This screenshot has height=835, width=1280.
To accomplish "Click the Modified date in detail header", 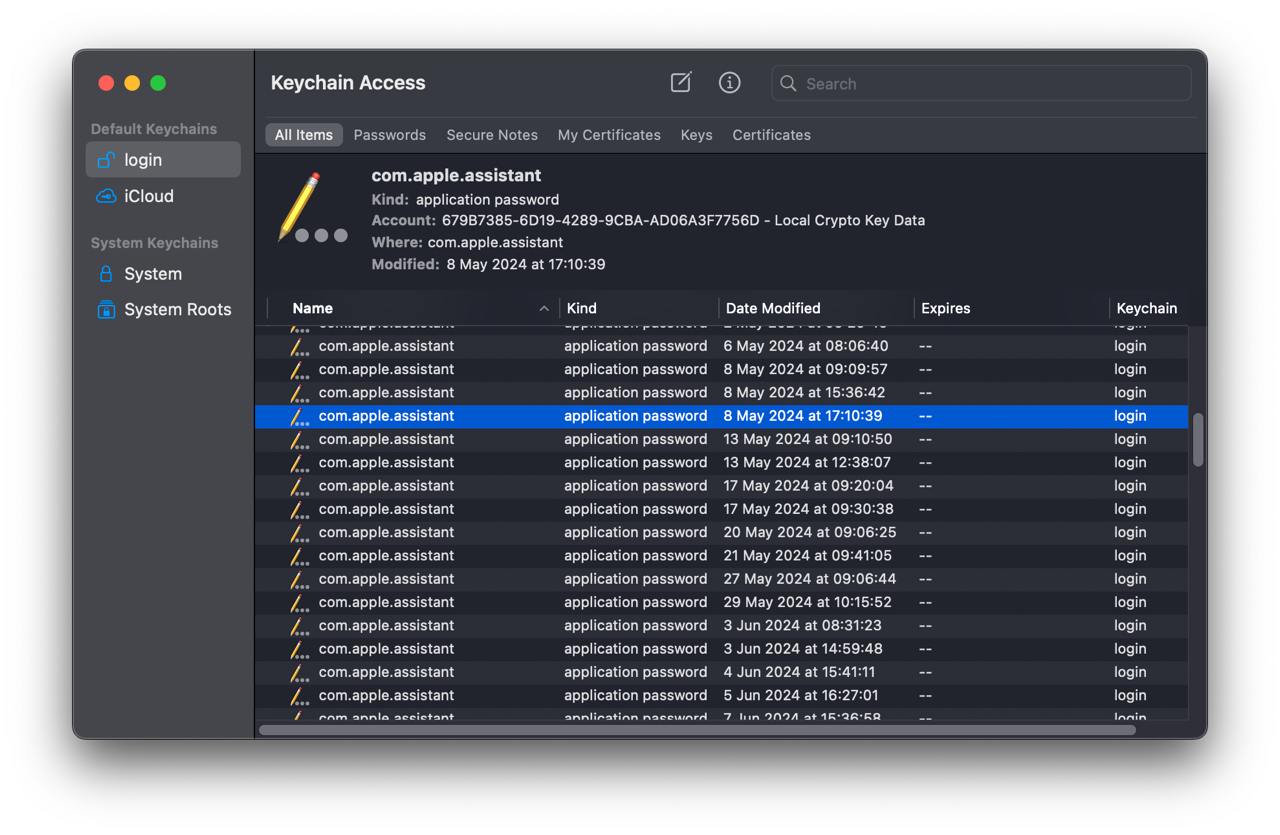I will point(525,264).
